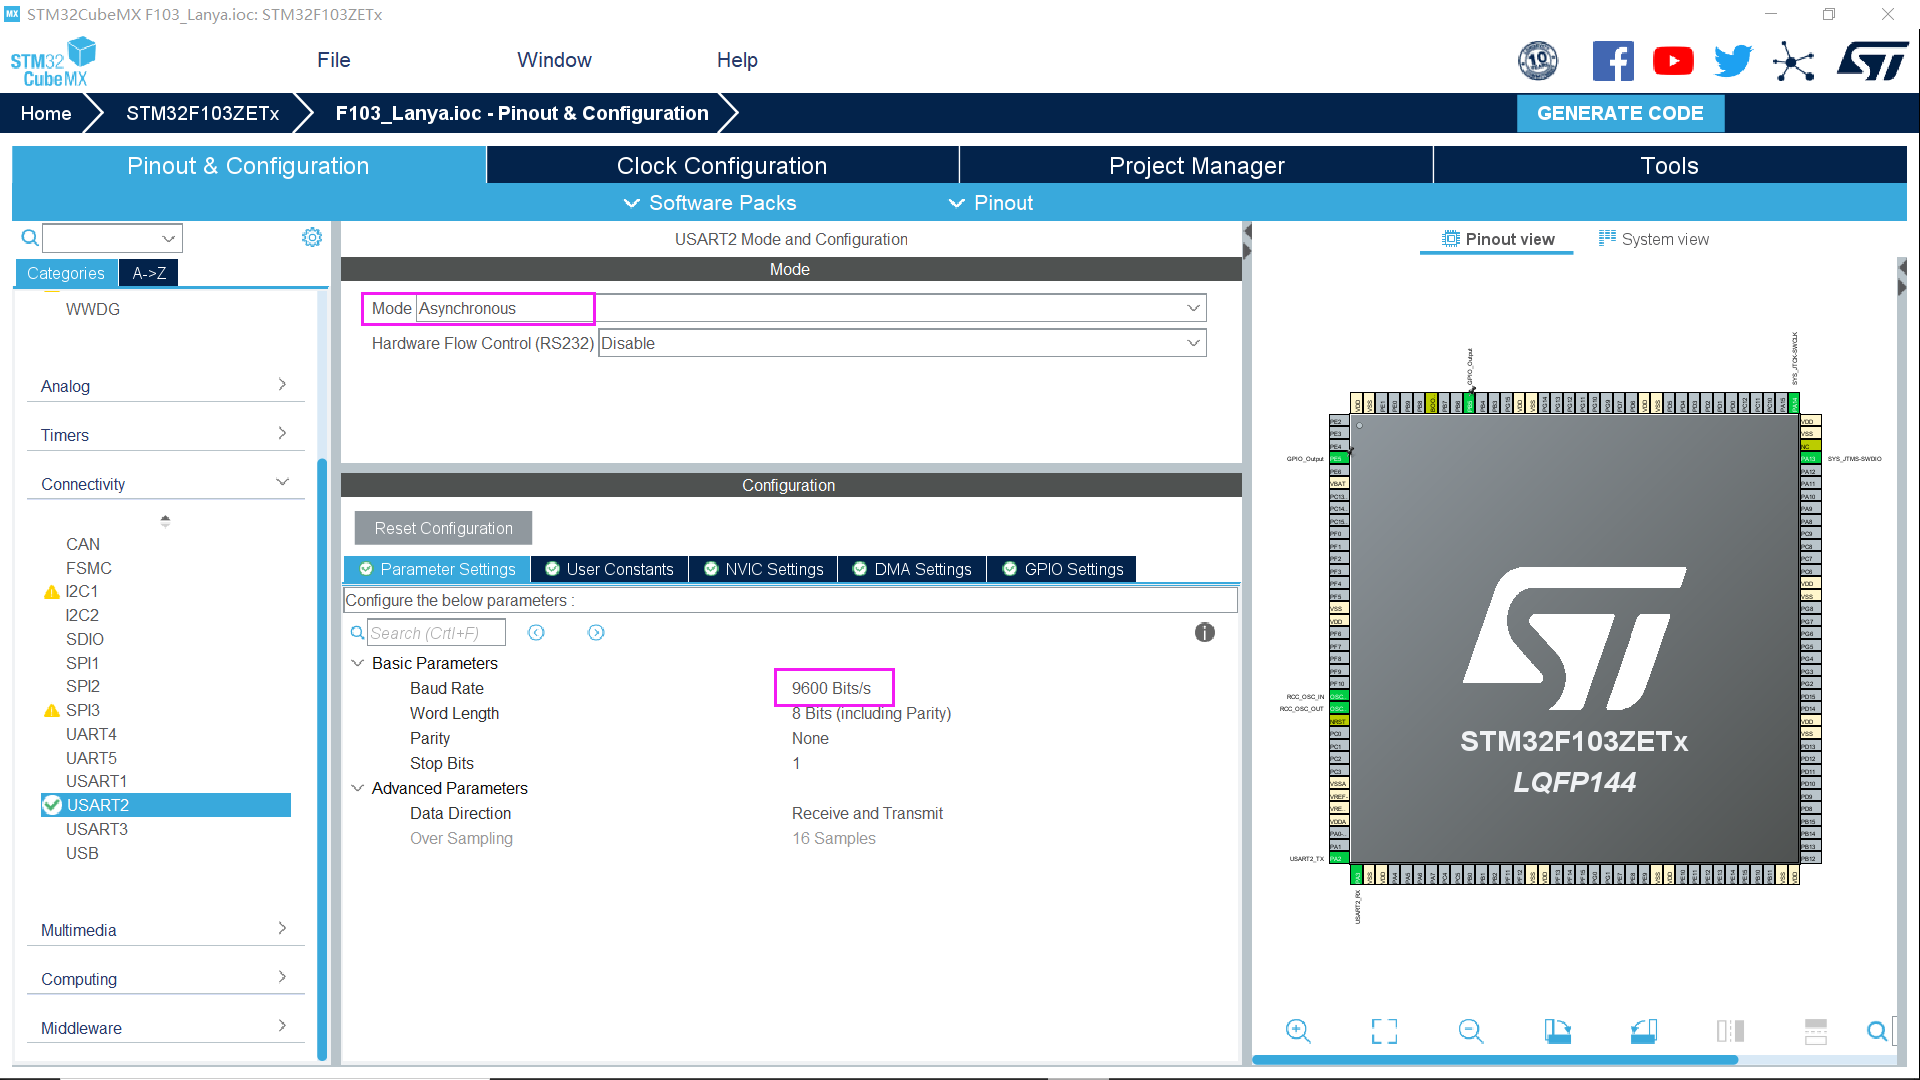Open the ST Twitter icon
Image resolution: width=1920 pixels, height=1080 pixels.
[x=1733, y=61]
